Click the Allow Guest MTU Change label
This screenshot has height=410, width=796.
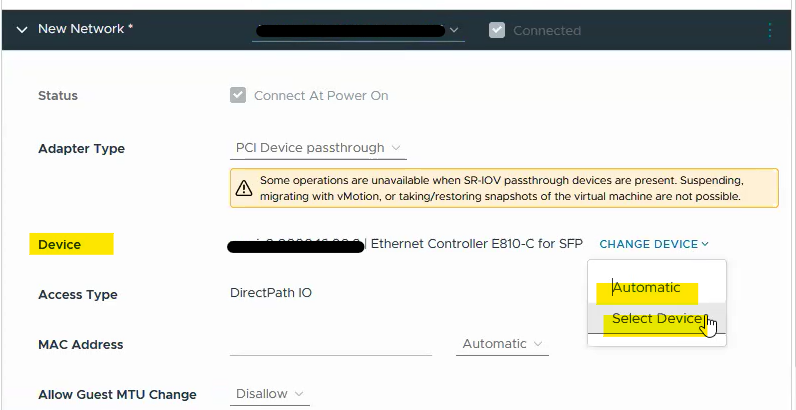tap(117, 394)
